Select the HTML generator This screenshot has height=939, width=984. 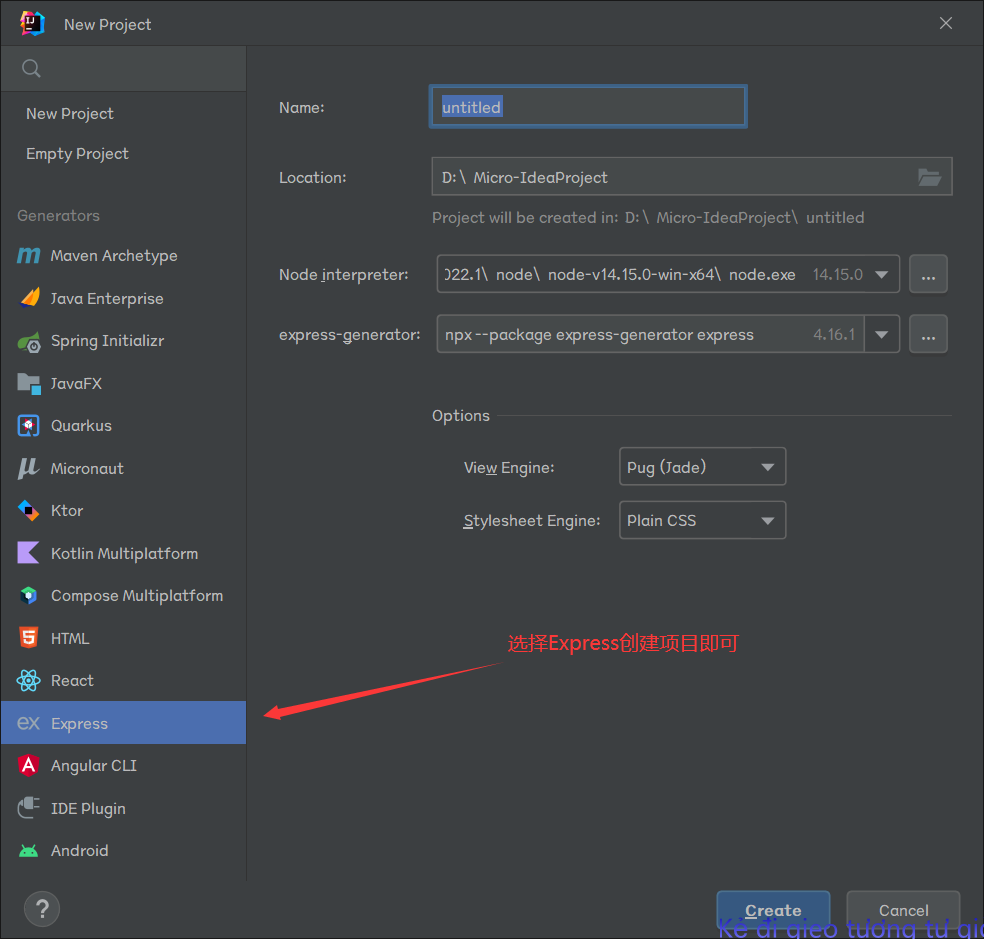click(123, 638)
